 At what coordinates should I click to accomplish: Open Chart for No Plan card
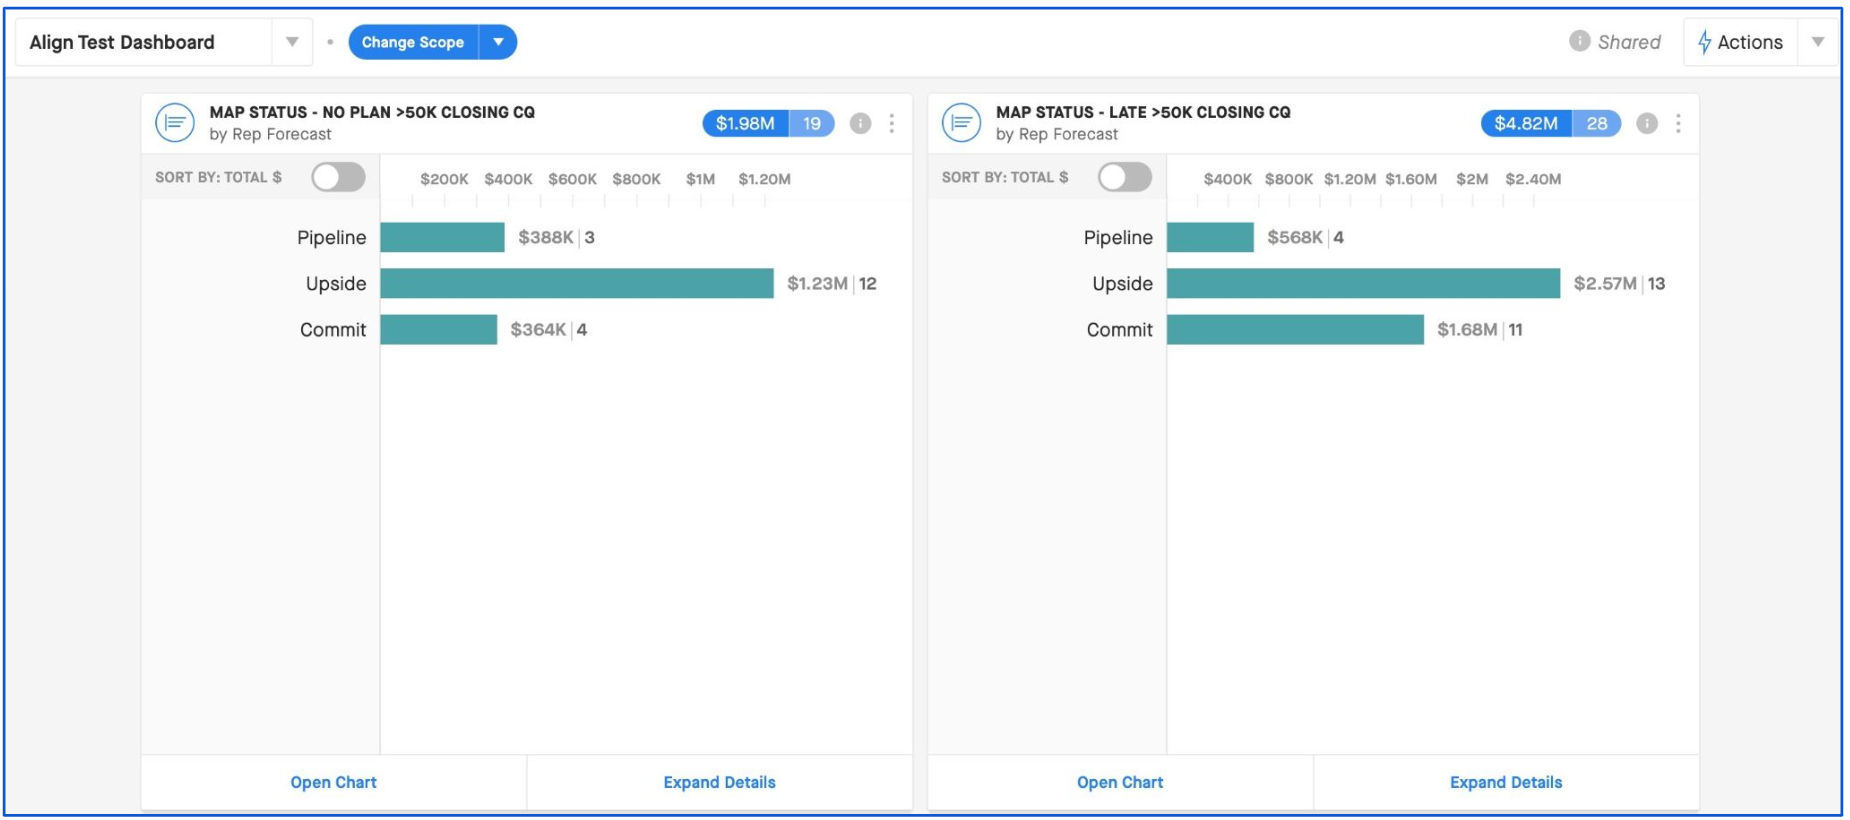(x=333, y=782)
